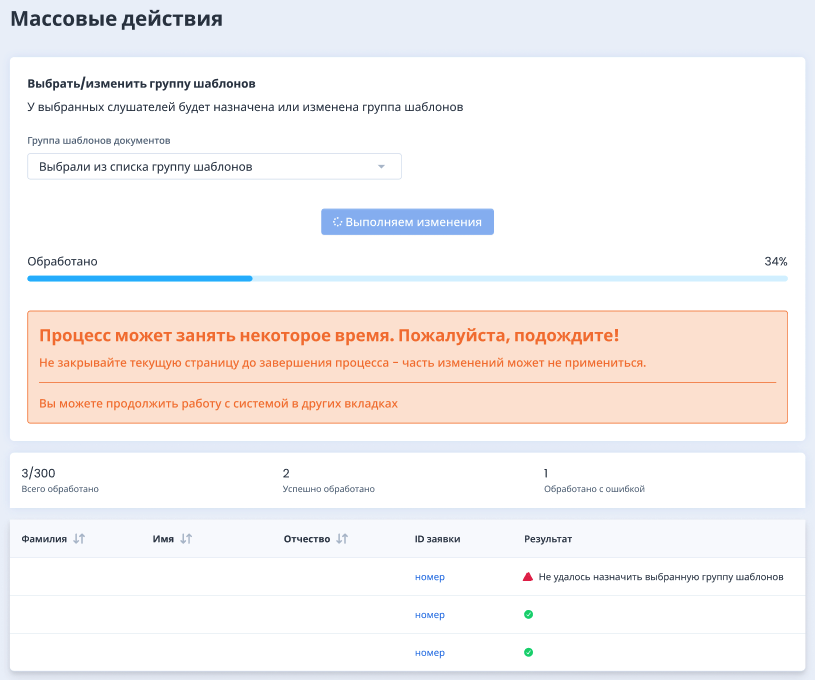Click the 'Группа шаблонов документов' field label
This screenshot has height=680, width=815.
99,140
